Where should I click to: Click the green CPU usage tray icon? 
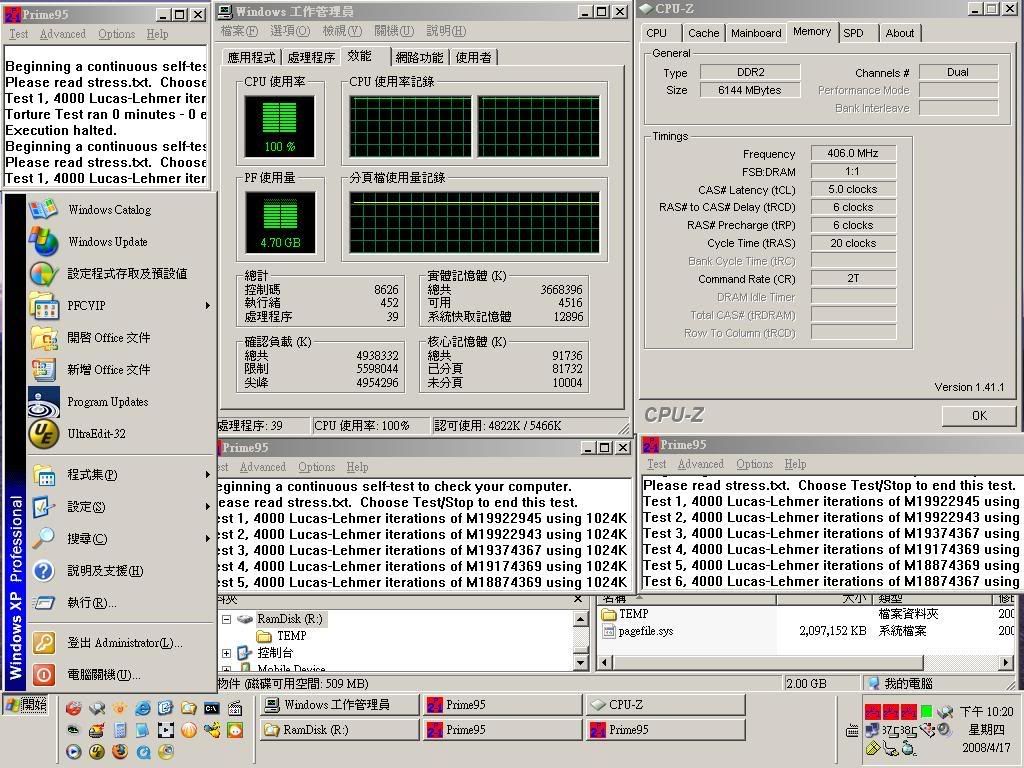click(x=926, y=711)
